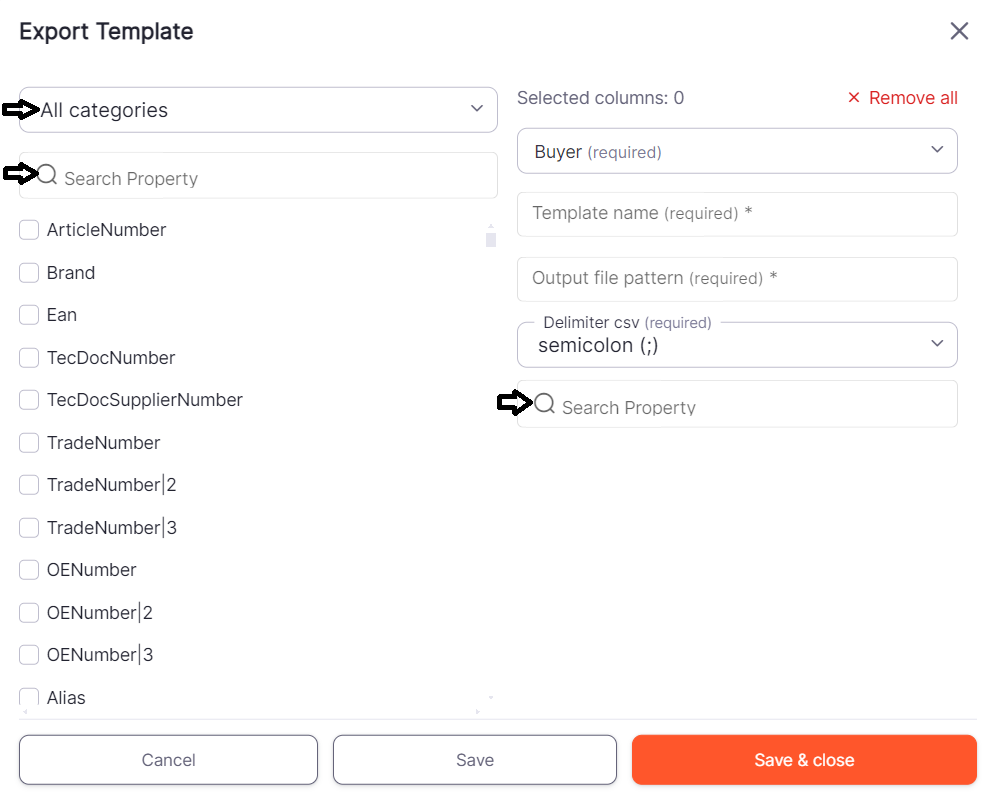Screen dimensions: 990x801
Task: Open the Delimiter csv semicolon dropdown
Action: tap(737, 346)
